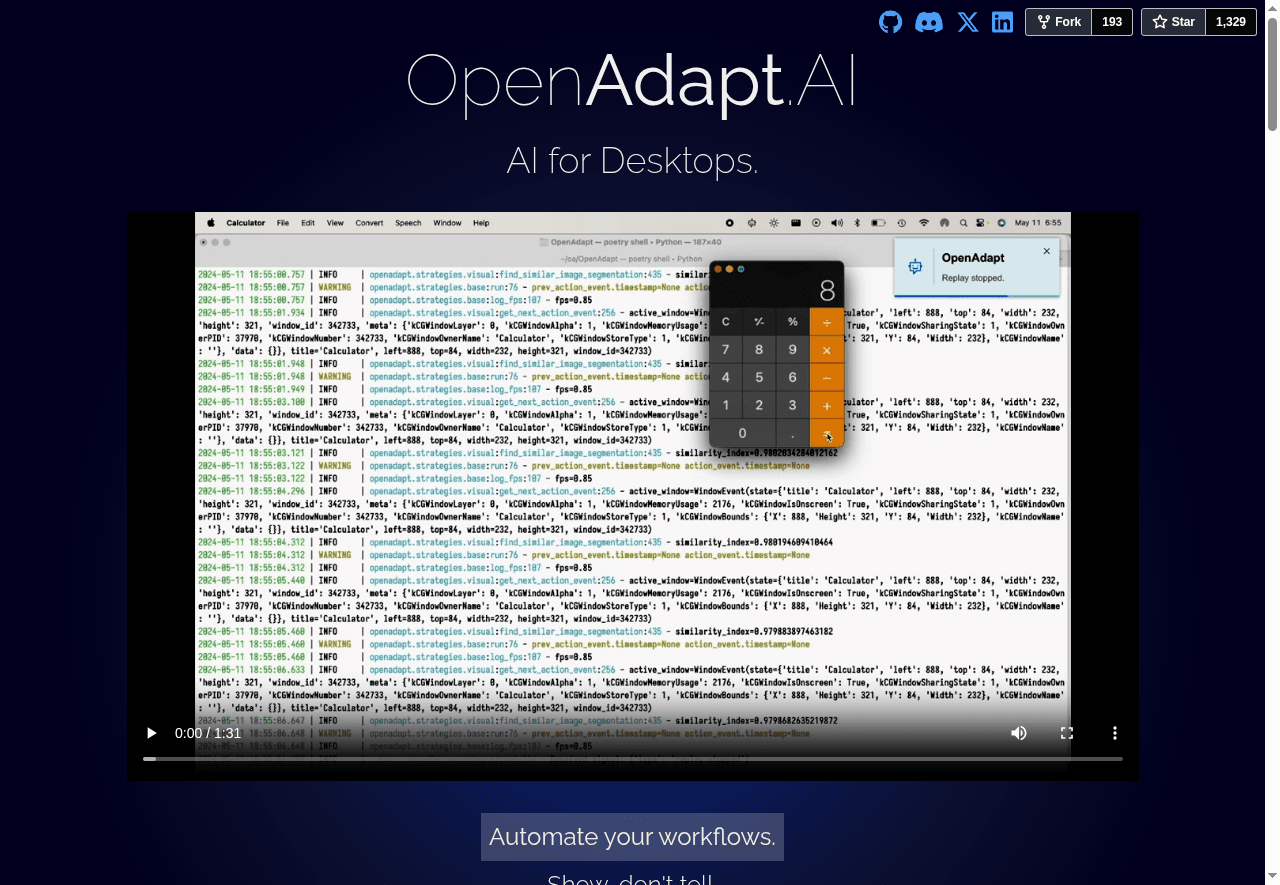The image size is (1280, 885).
Task: Open the Discord icon
Action: tap(929, 22)
